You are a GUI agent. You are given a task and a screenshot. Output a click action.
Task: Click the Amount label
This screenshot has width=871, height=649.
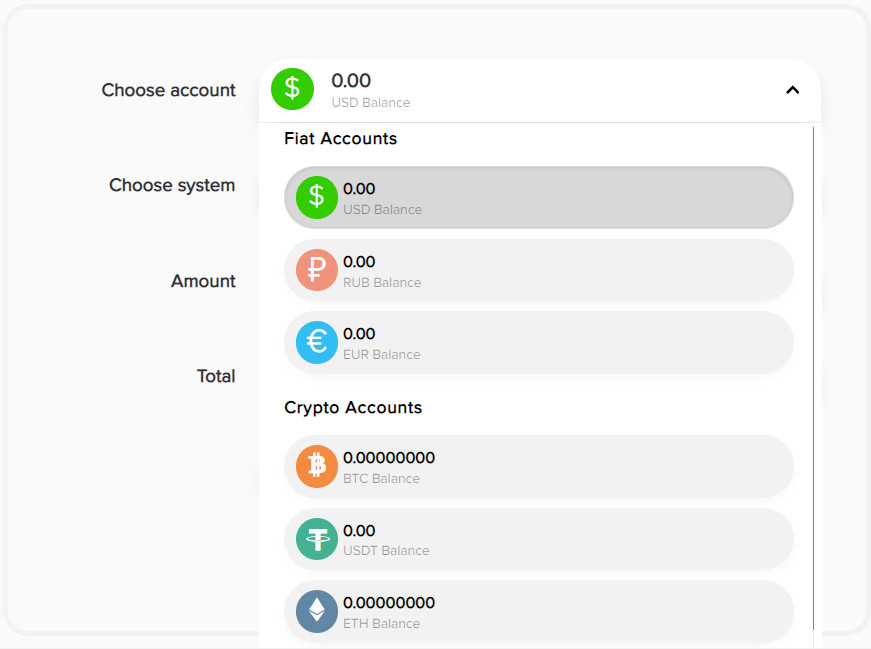203,281
